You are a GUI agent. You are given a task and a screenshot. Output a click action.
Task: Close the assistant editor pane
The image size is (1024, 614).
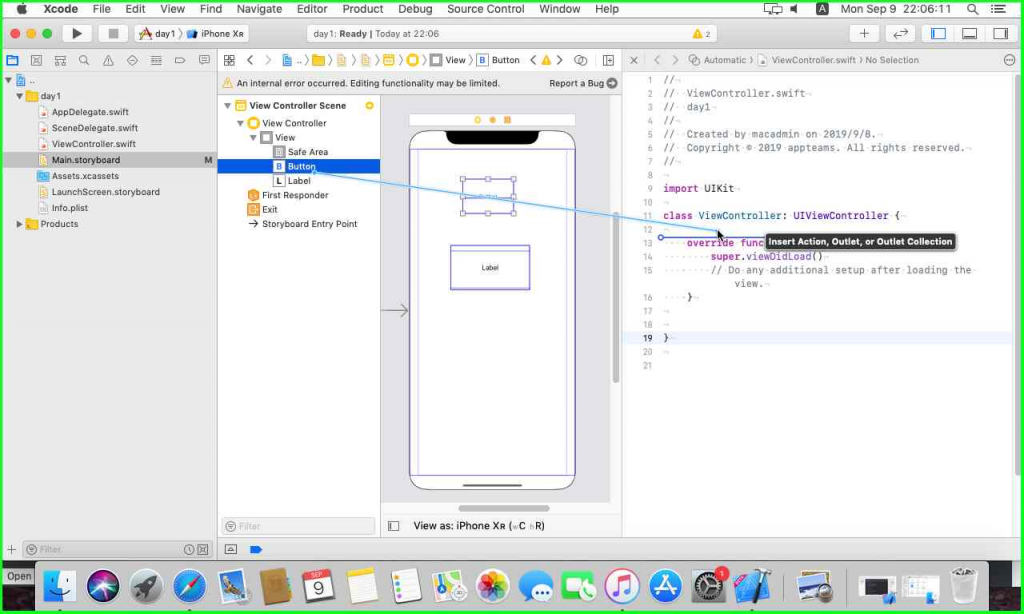click(x=633, y=60)
